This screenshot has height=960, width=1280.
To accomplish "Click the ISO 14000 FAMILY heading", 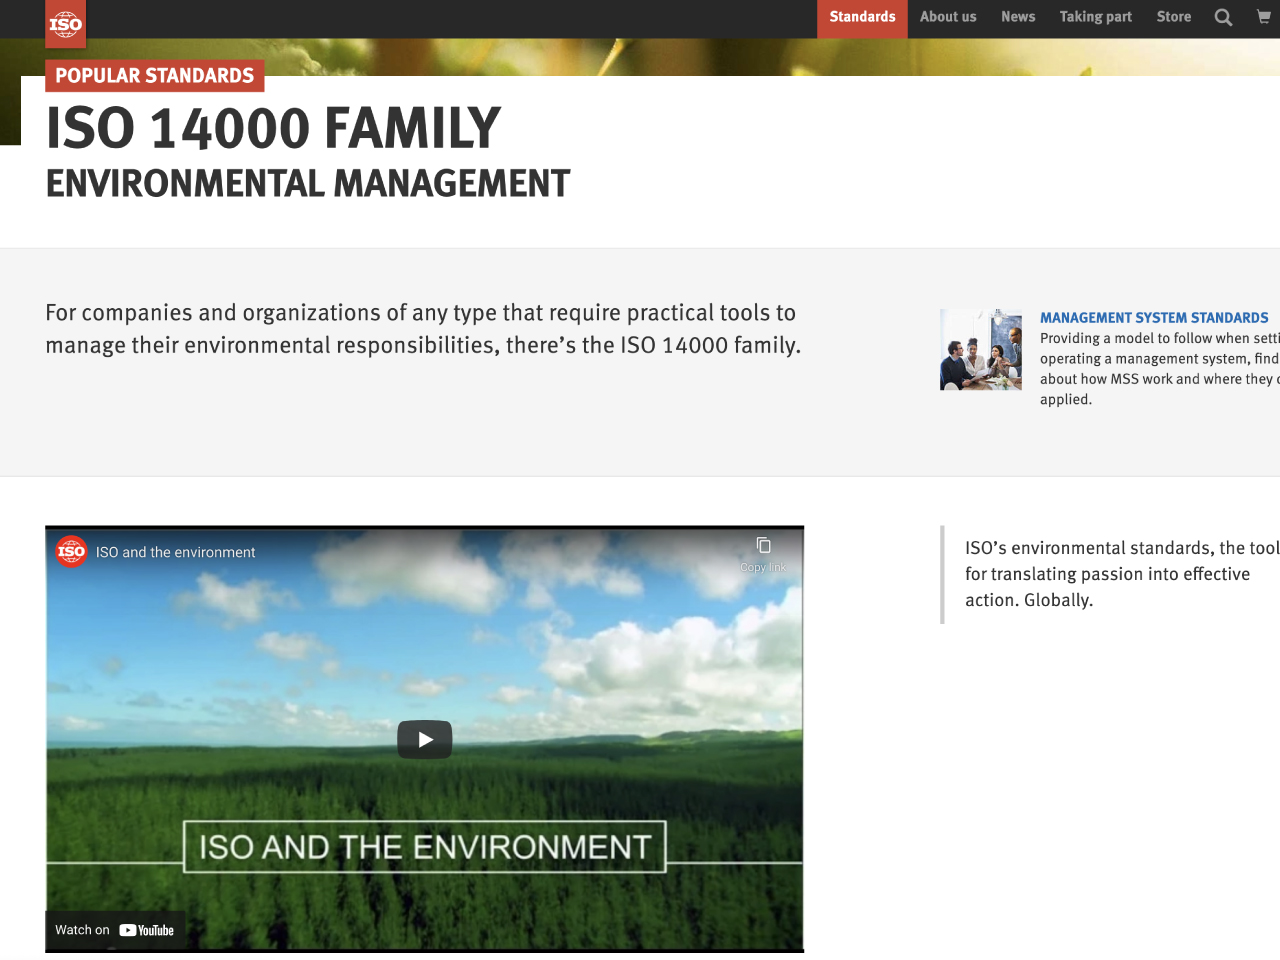I will point(273,129).
